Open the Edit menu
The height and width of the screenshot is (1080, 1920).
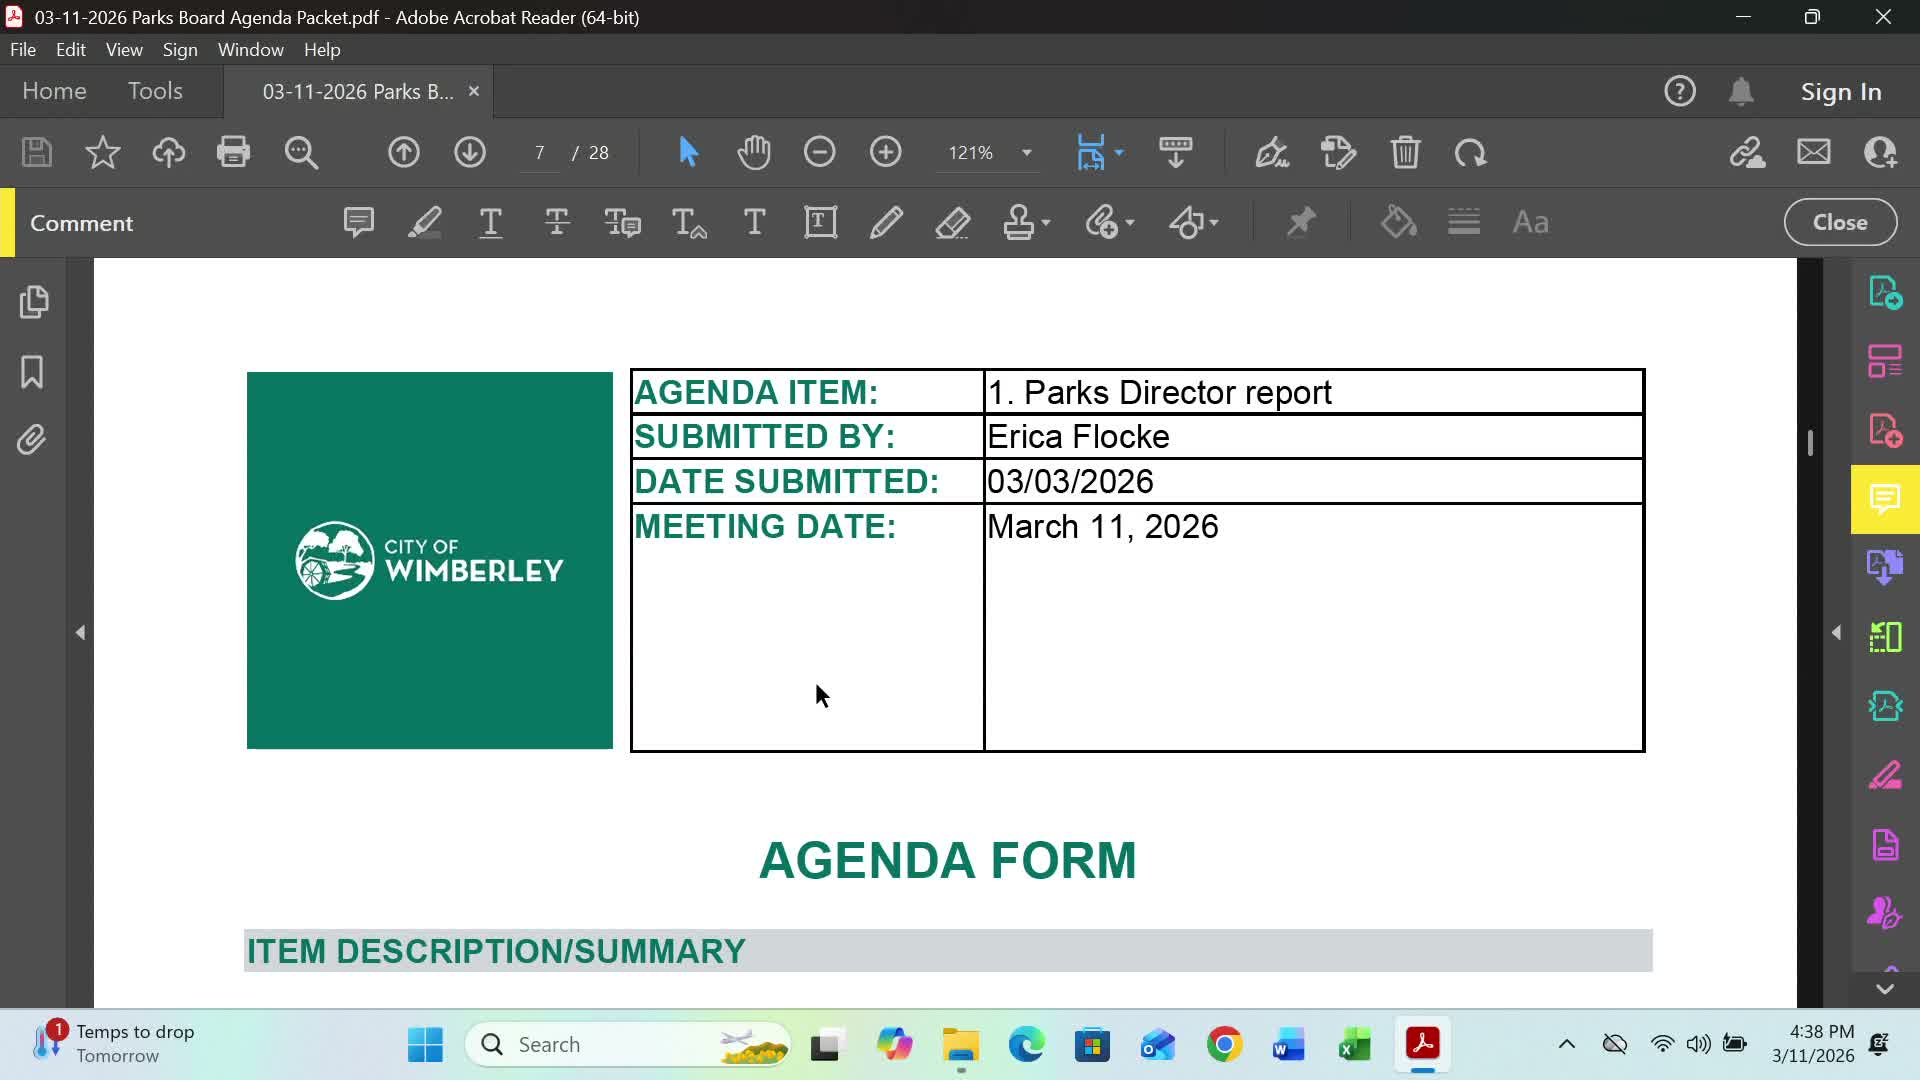tap(70, 49)
